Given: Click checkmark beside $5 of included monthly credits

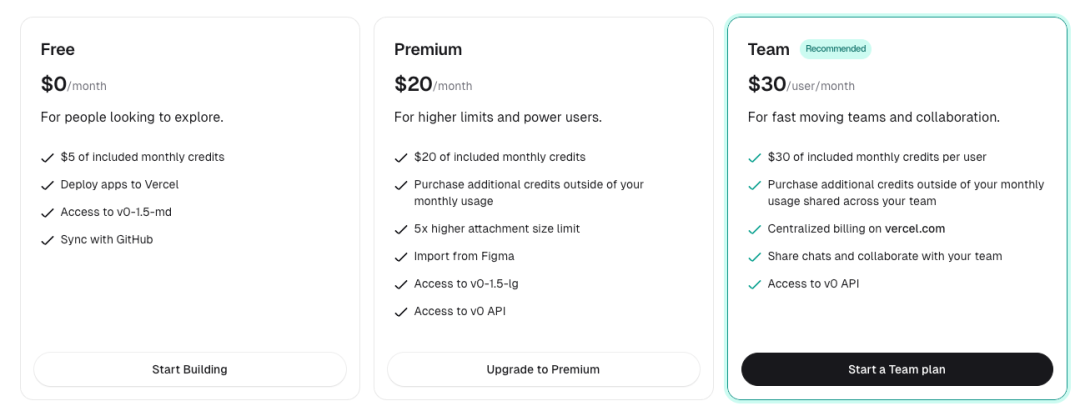Looking at the screenshot, I should (x=47, y=158).
